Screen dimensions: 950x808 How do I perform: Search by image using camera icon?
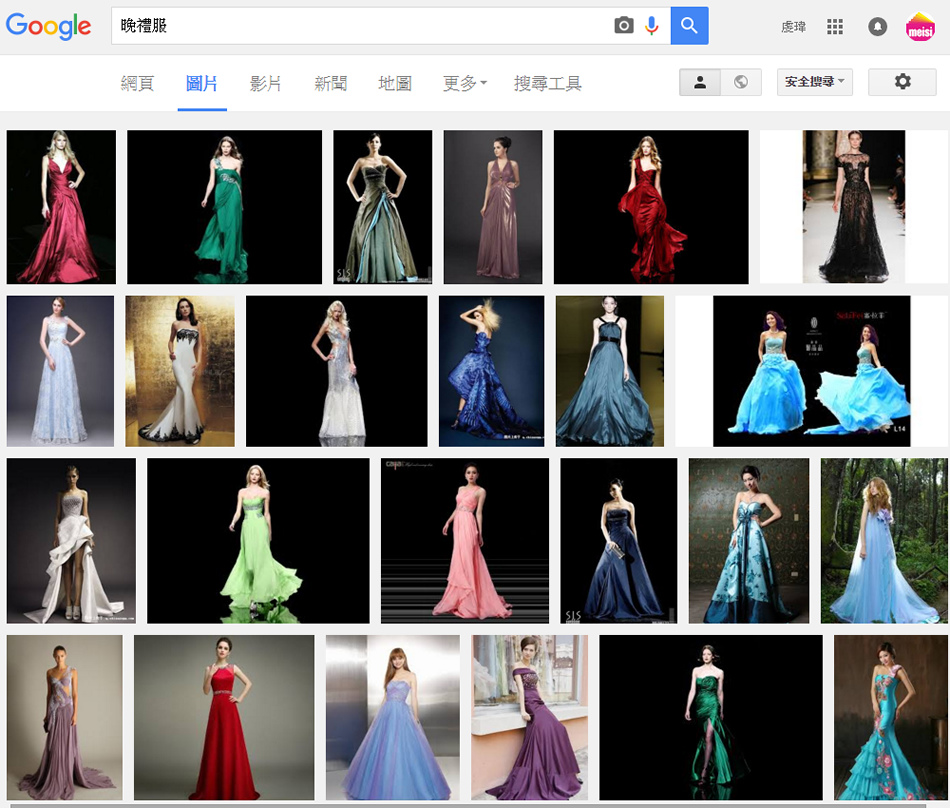click(x=623, y=25)
